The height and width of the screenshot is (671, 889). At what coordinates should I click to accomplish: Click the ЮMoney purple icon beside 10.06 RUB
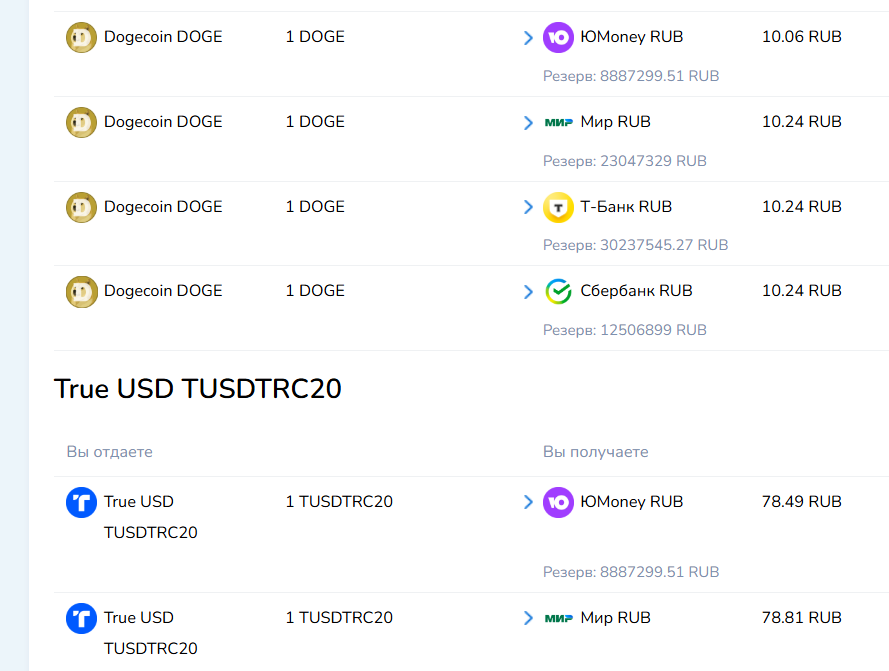point(558,38)
